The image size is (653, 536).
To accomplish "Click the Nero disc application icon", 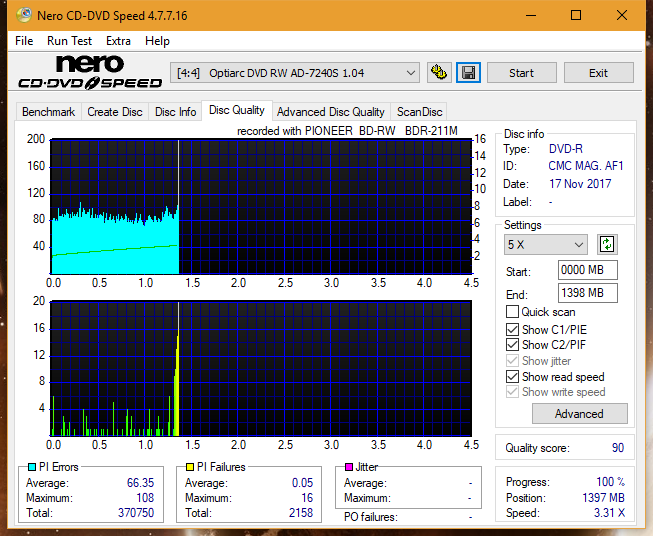I will click(24, 15).
